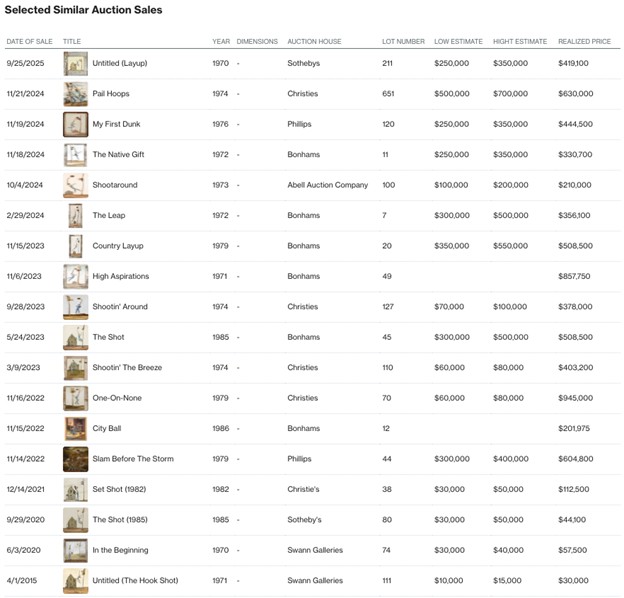Click the Realized Price column header
The width and height of the screenshot is (624, 598).
[584, 42]
